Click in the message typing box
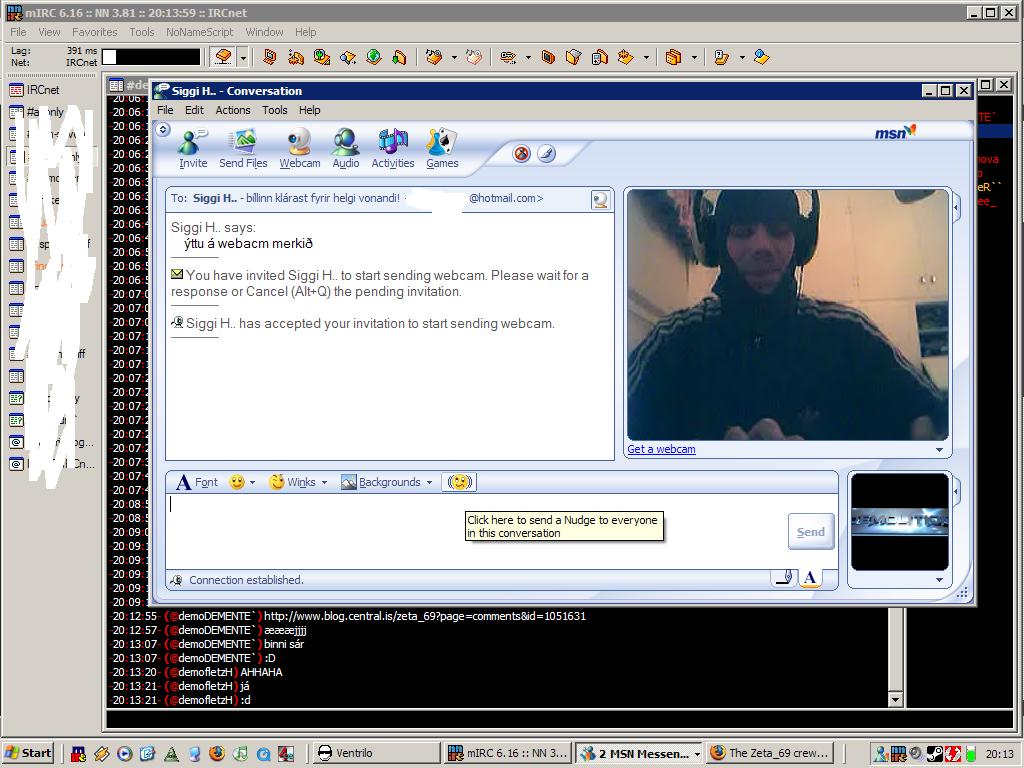Screen dimensions: 1024x768 coord(475,531)
